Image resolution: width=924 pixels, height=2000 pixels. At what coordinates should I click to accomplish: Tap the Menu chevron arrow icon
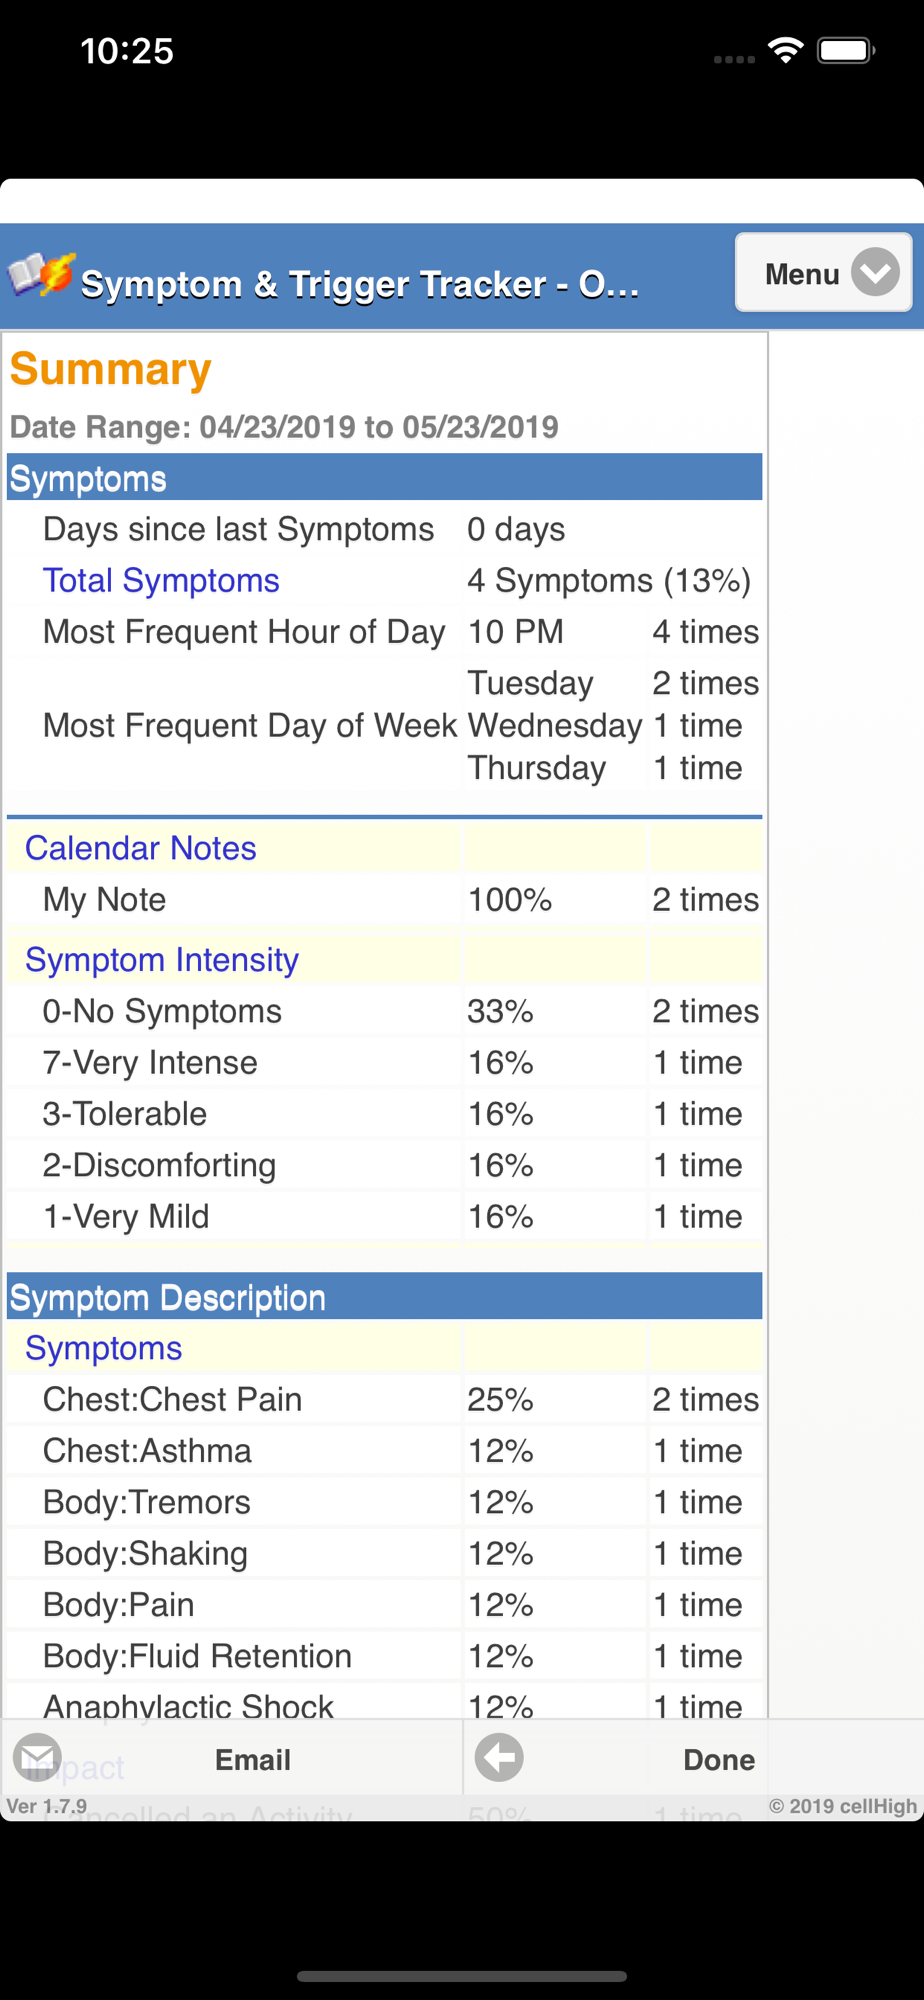(x=876, y=272)
